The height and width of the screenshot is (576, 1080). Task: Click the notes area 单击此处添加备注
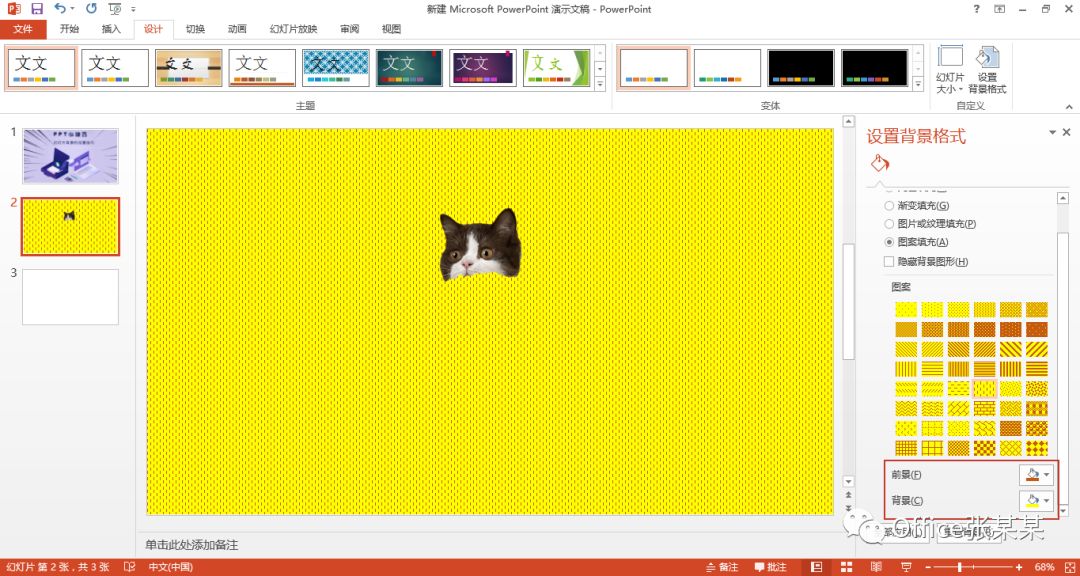[x=192, y=545]
